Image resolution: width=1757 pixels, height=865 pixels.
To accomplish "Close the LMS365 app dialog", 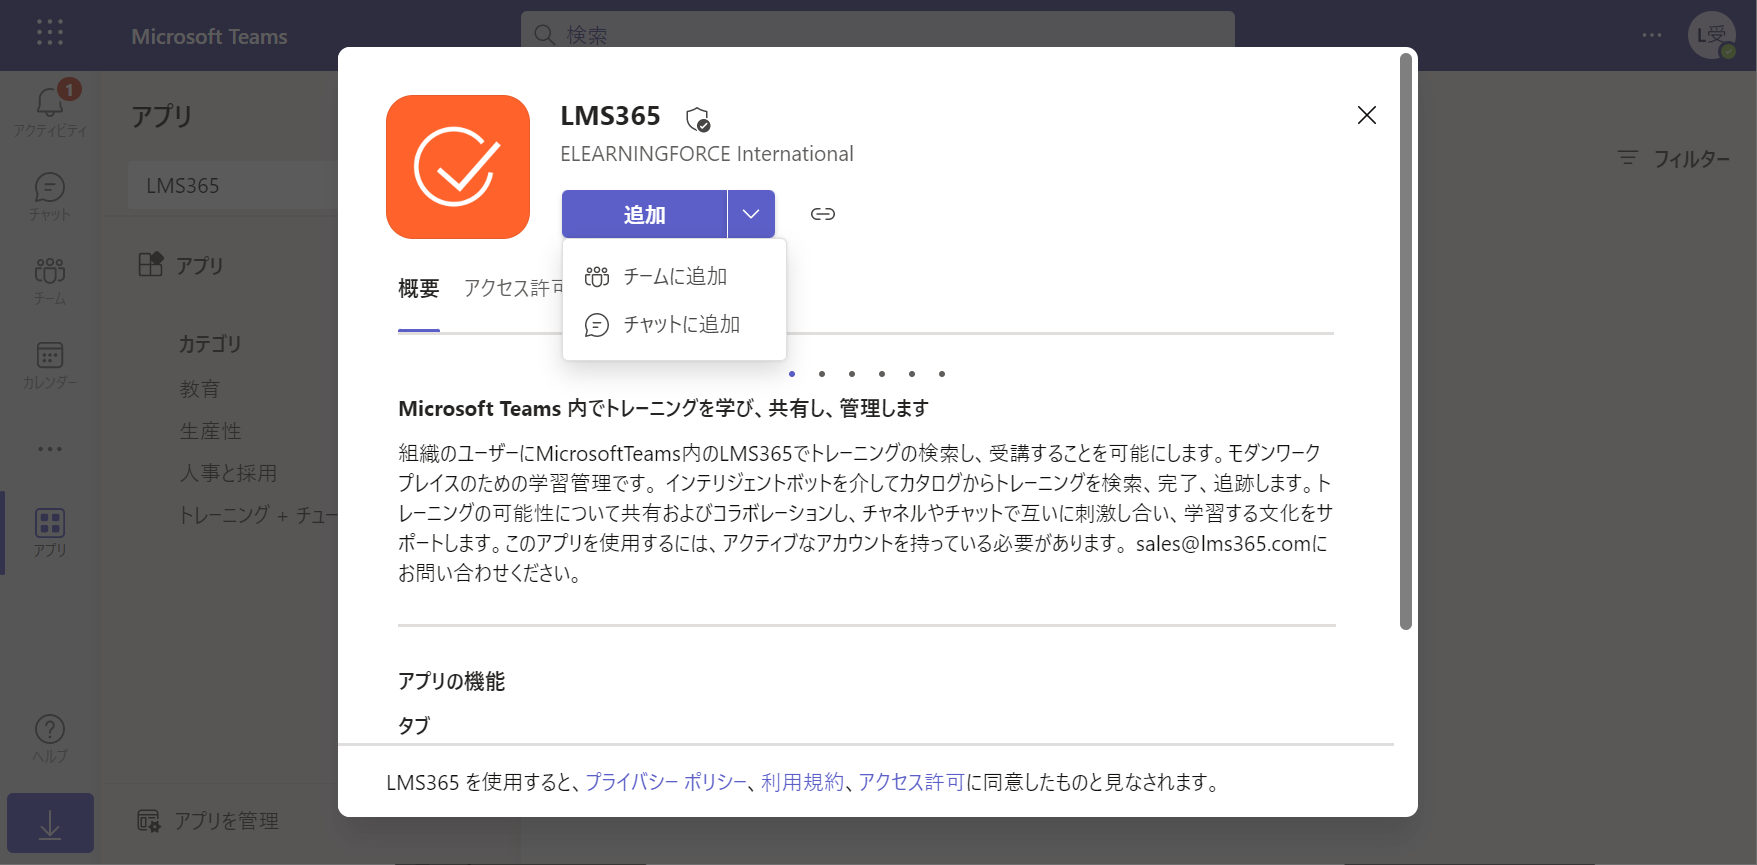I will 1367,115.
